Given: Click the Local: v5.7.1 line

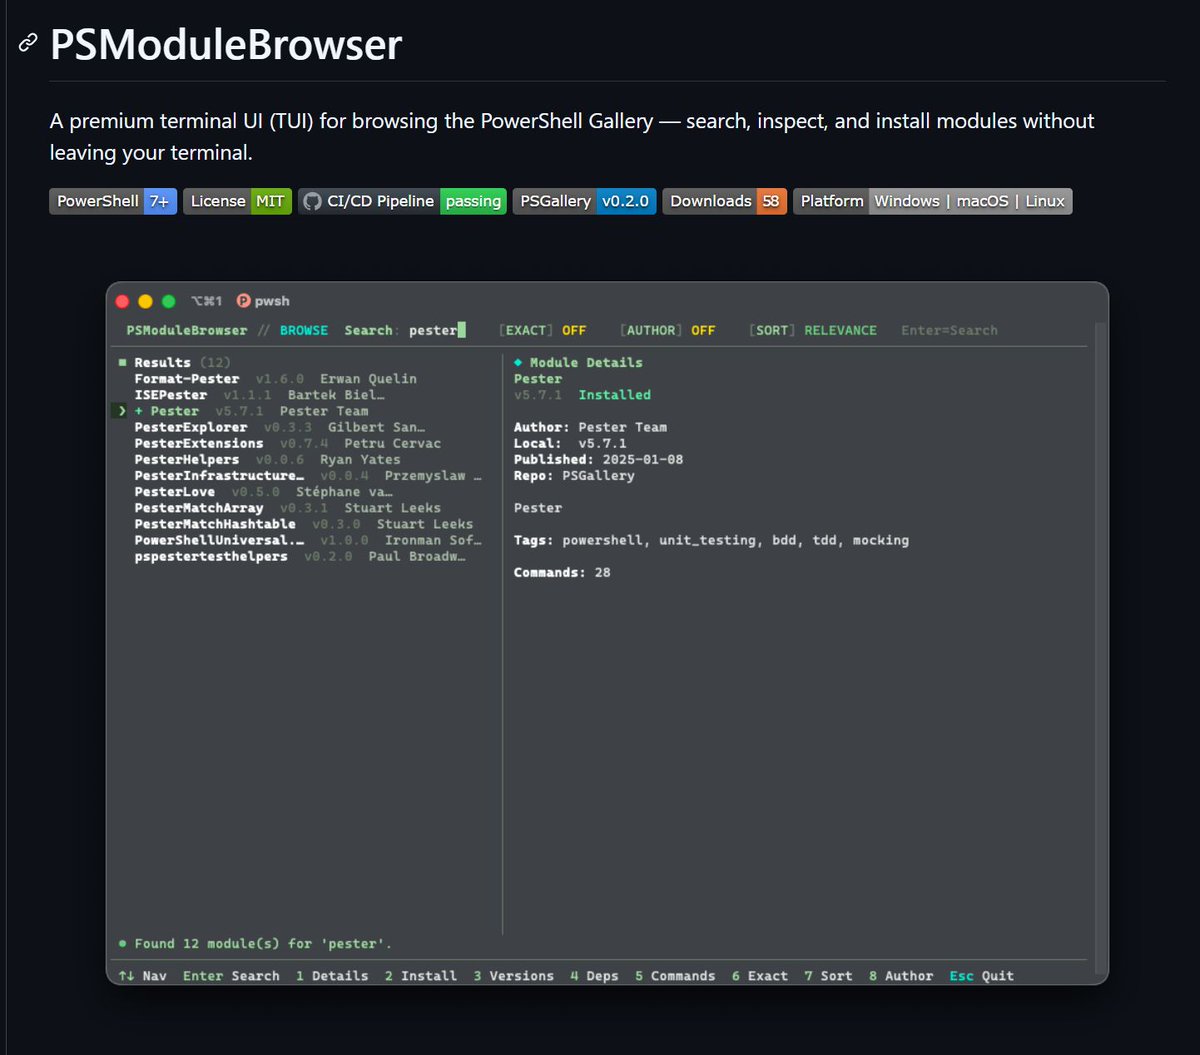Looking at the screenshot, I should [x=570, y=443].
